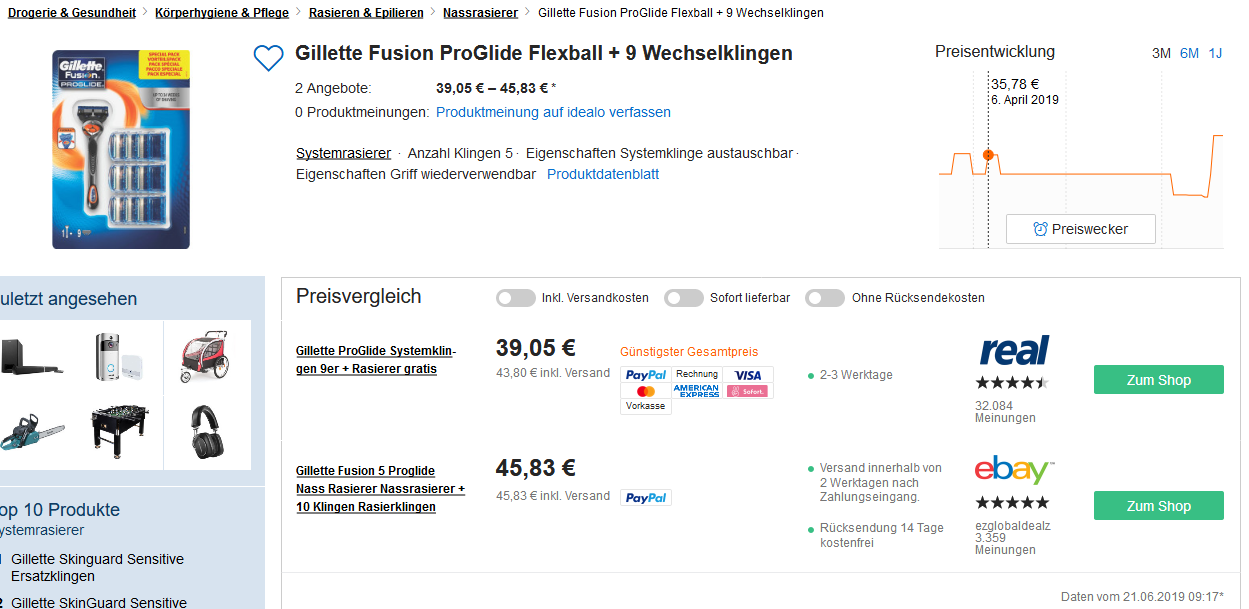
Task: Click the soundbar thumbnail in recently viewed
Action: 32,355
